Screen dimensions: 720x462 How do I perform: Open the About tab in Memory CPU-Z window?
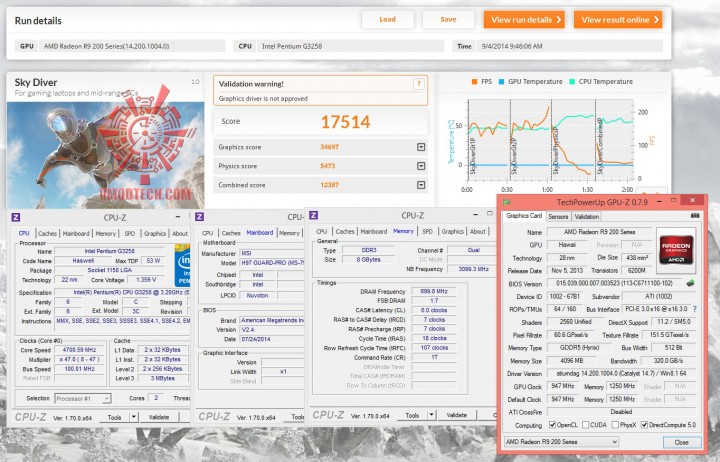(478, 231)
